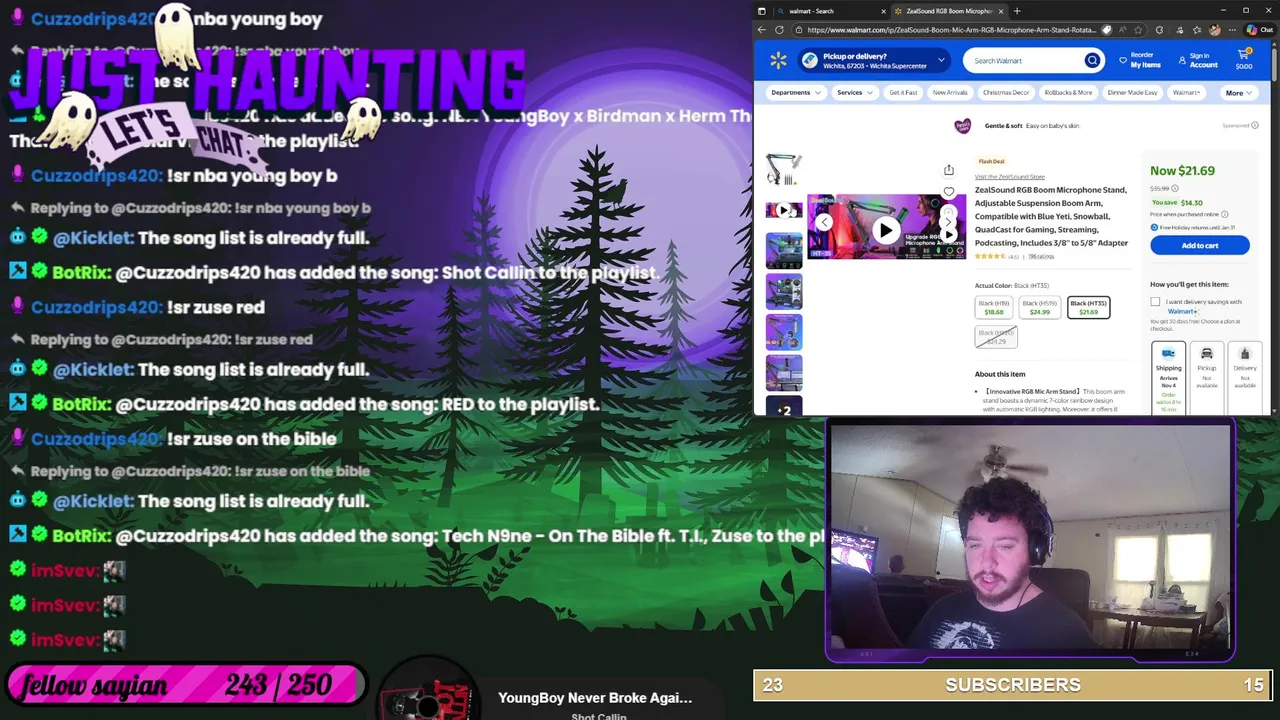1280x720 pixels.
Task: Select Black (HT35) $21.69 color option
Action: coord(1088,308)
